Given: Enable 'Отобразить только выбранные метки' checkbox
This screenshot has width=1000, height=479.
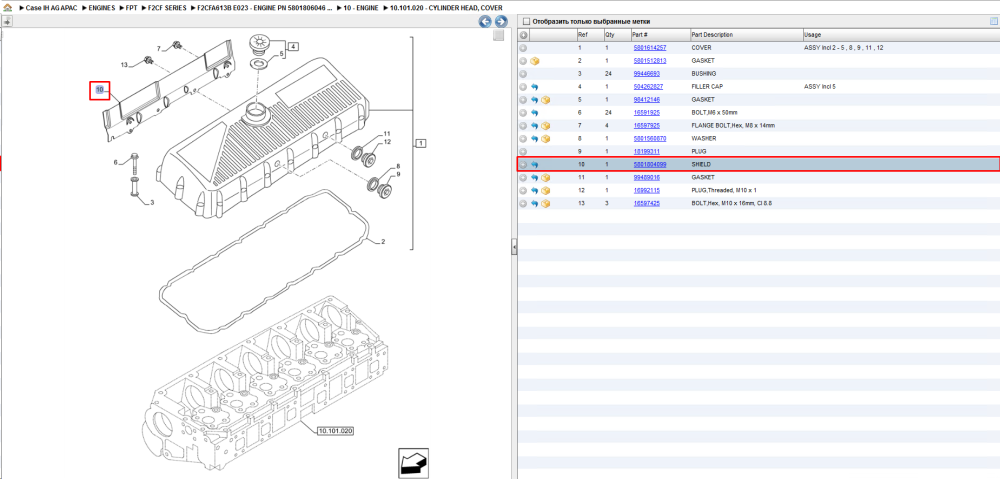Looking at the screenshot, I should tap(526, 22).
